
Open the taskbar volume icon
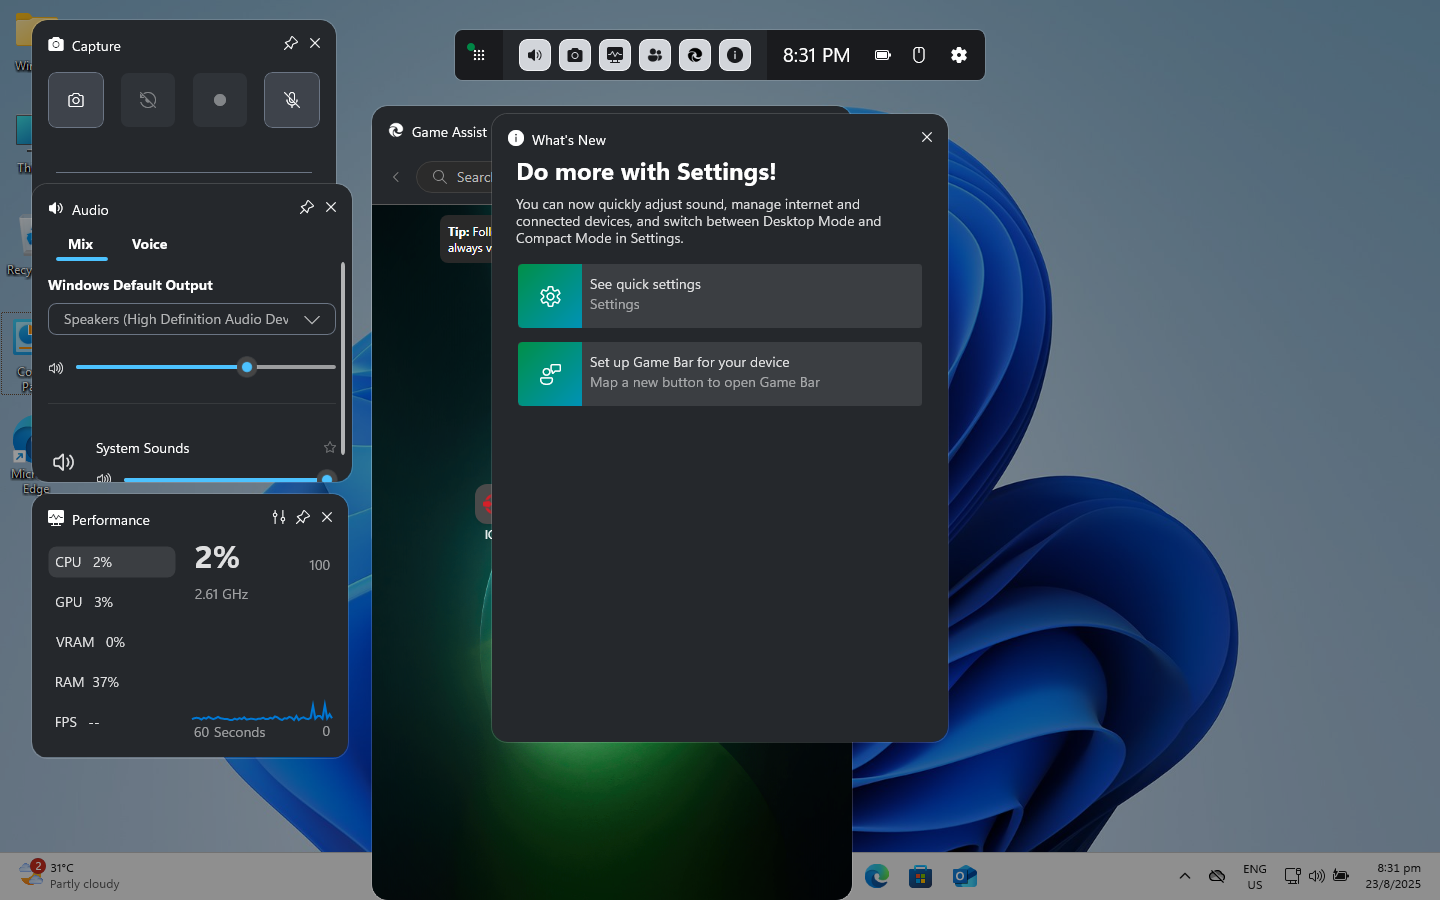[x=1317, y=876]
